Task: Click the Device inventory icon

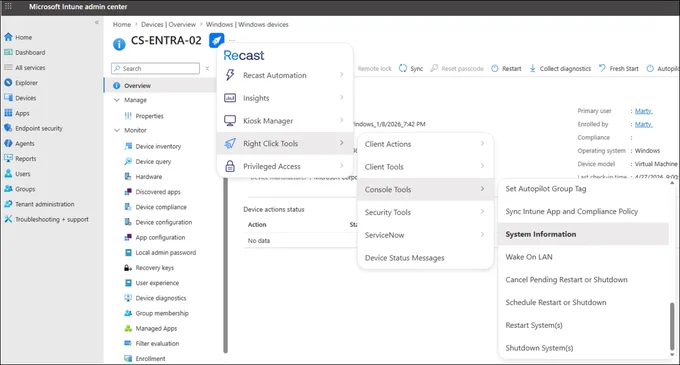Action: click(x=128, y=146)
